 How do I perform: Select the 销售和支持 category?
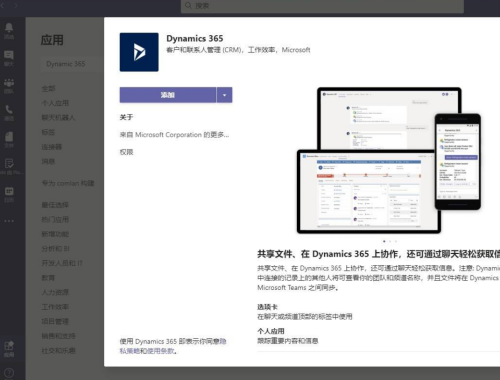(x=58, y=336)
